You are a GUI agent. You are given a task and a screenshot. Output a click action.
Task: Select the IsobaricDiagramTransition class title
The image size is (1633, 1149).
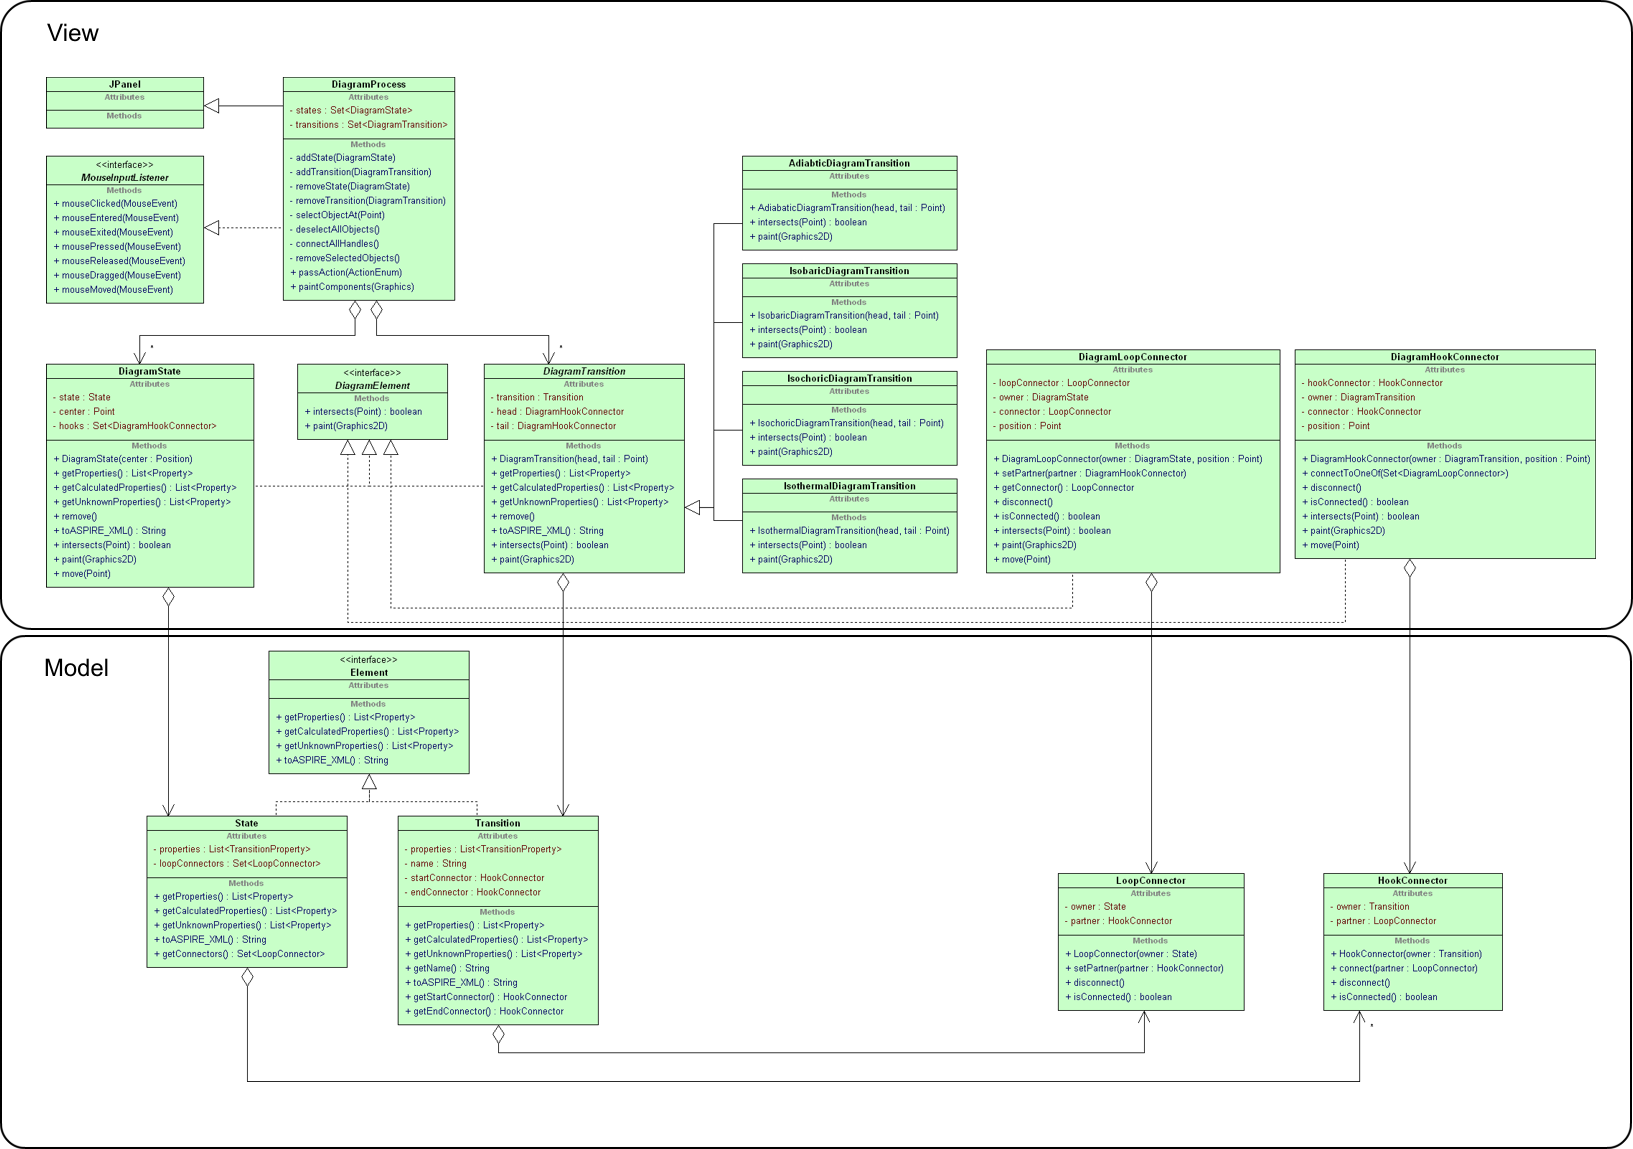coord(849,271)
